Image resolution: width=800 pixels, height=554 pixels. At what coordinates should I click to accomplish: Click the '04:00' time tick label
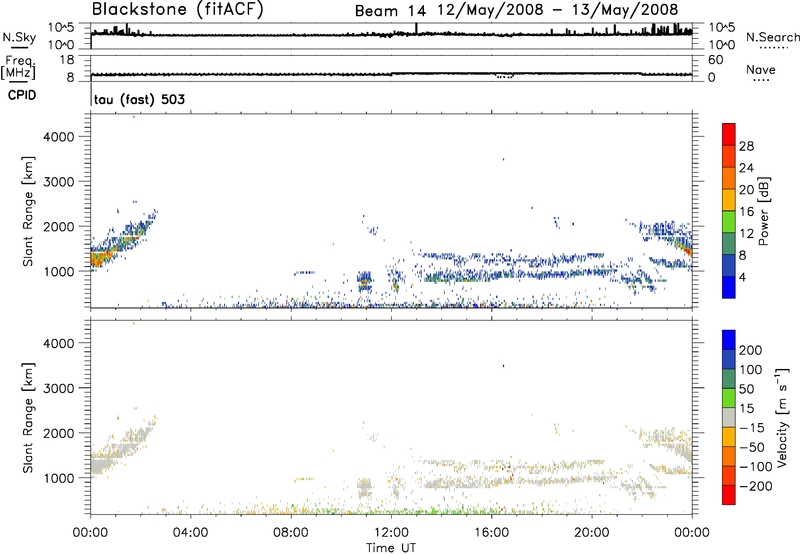click(x=191, y=533)
